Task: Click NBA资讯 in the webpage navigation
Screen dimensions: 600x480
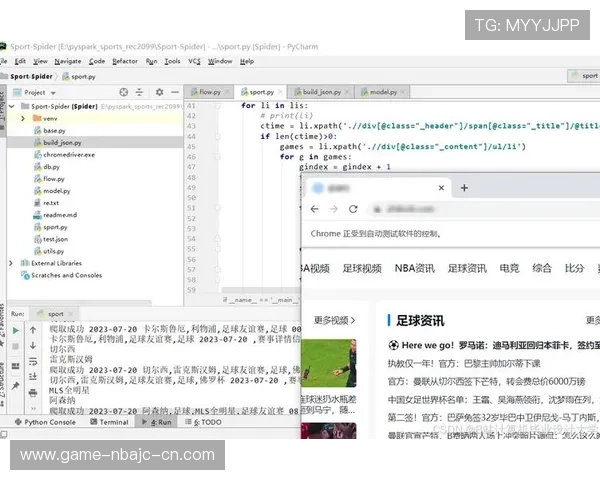Action: pos(415,268)
